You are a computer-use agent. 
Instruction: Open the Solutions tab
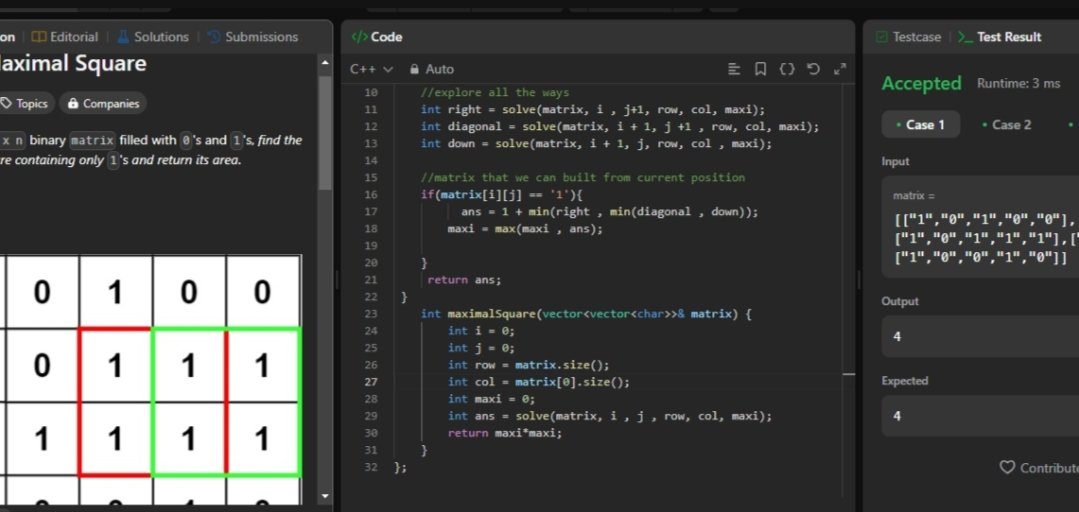coord(153,37)
